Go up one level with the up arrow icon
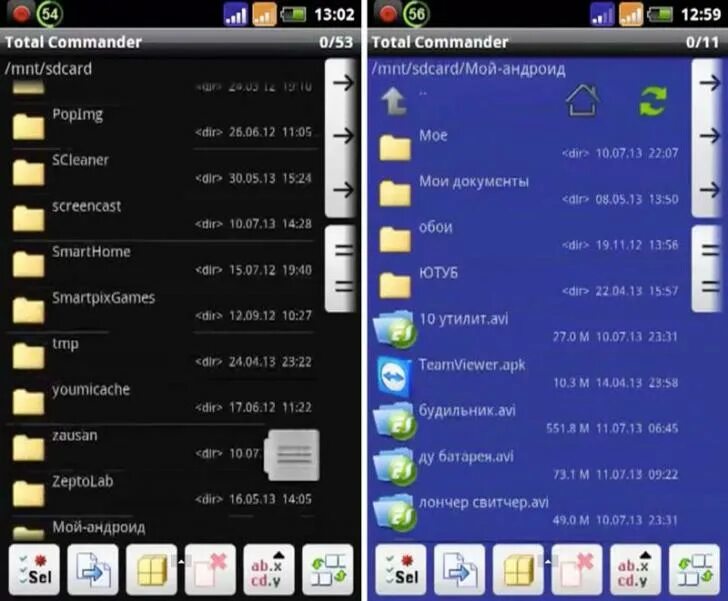Screen dimensions: 728x601 pos(394,101)
